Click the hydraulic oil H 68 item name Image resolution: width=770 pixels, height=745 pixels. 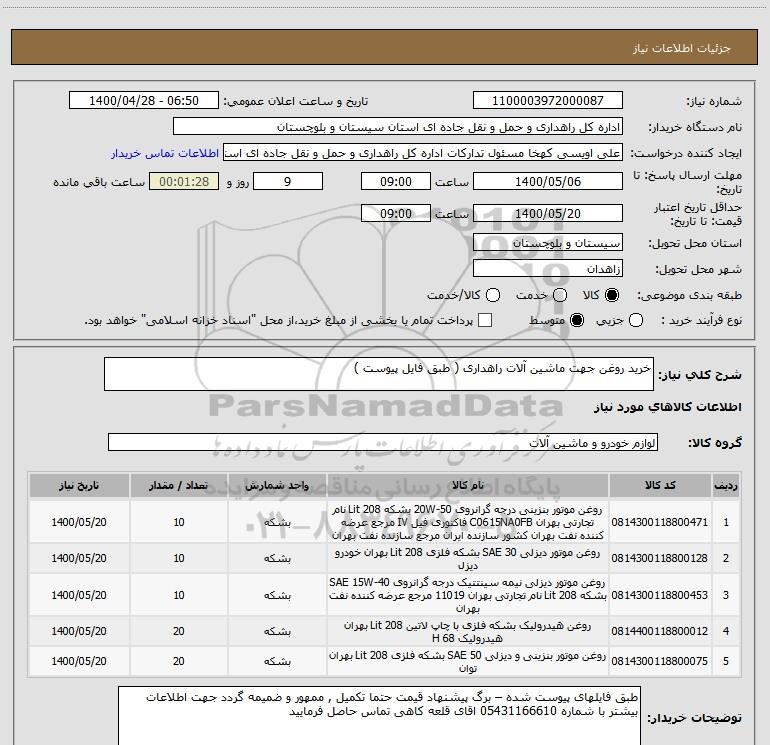coord(468,632)
